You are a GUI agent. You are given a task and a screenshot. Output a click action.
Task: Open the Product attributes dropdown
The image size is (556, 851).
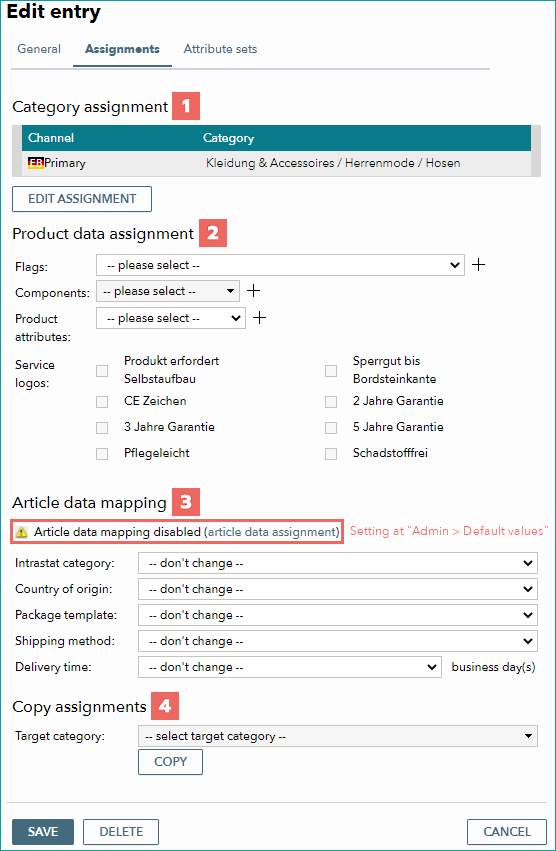click(171, 318)
